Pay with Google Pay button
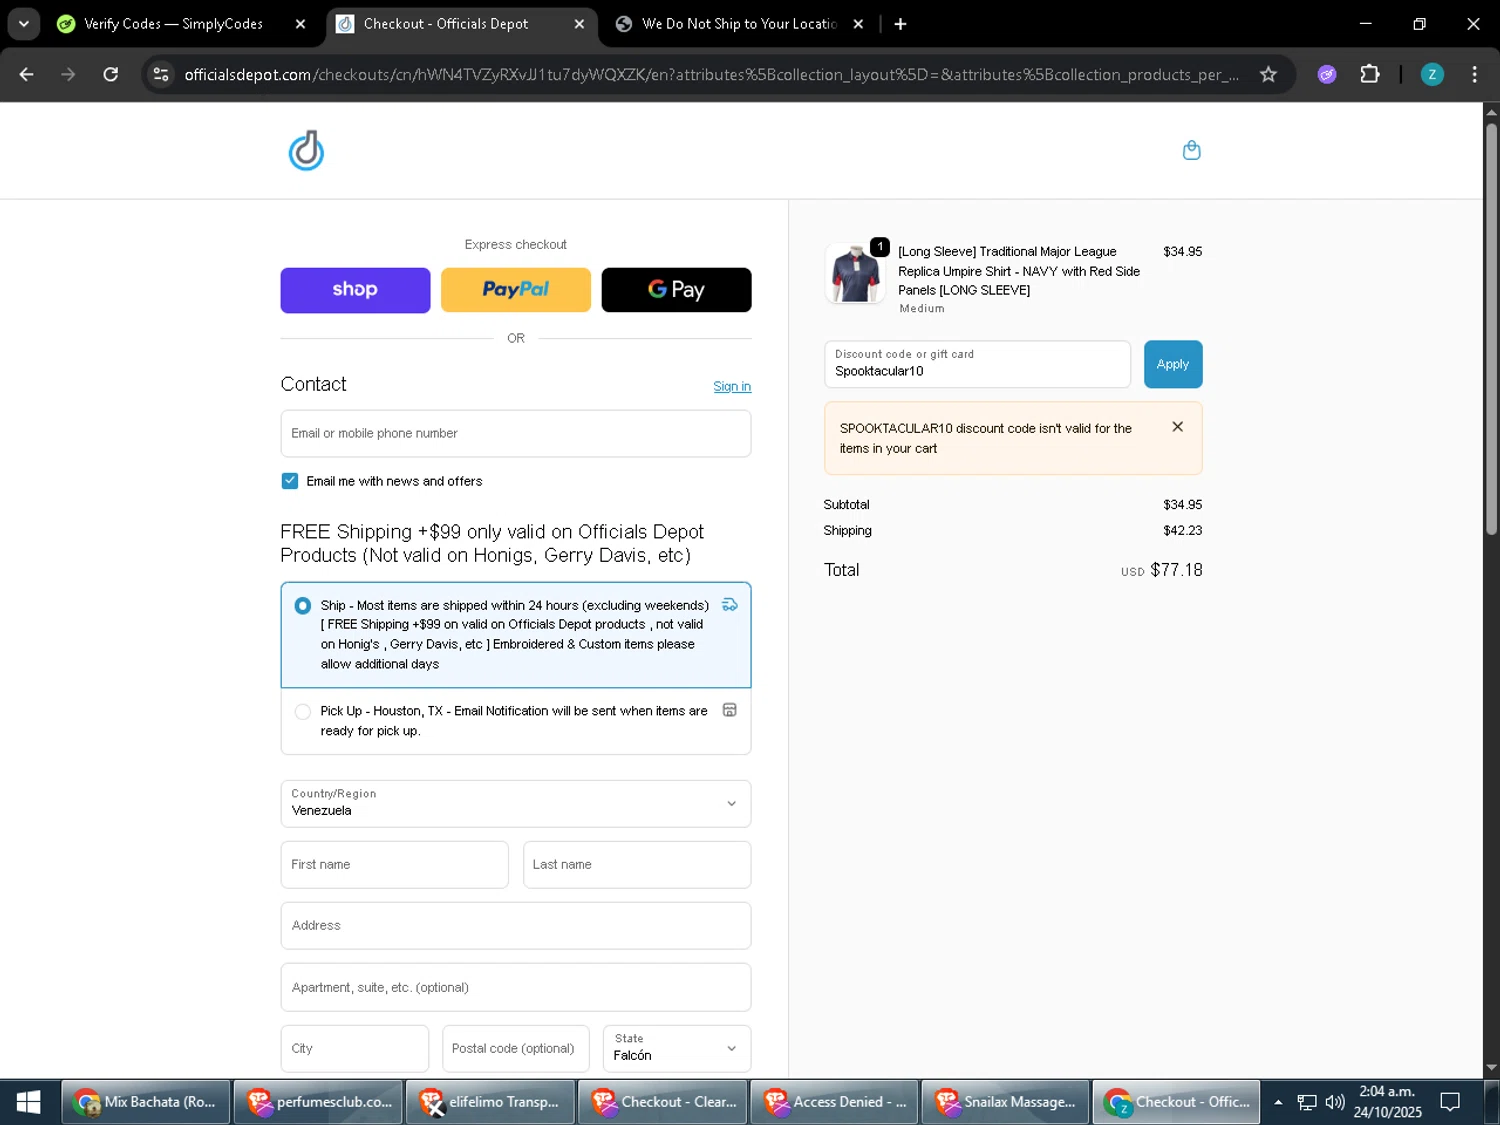1500x1125 pixels. click(676, 290)
